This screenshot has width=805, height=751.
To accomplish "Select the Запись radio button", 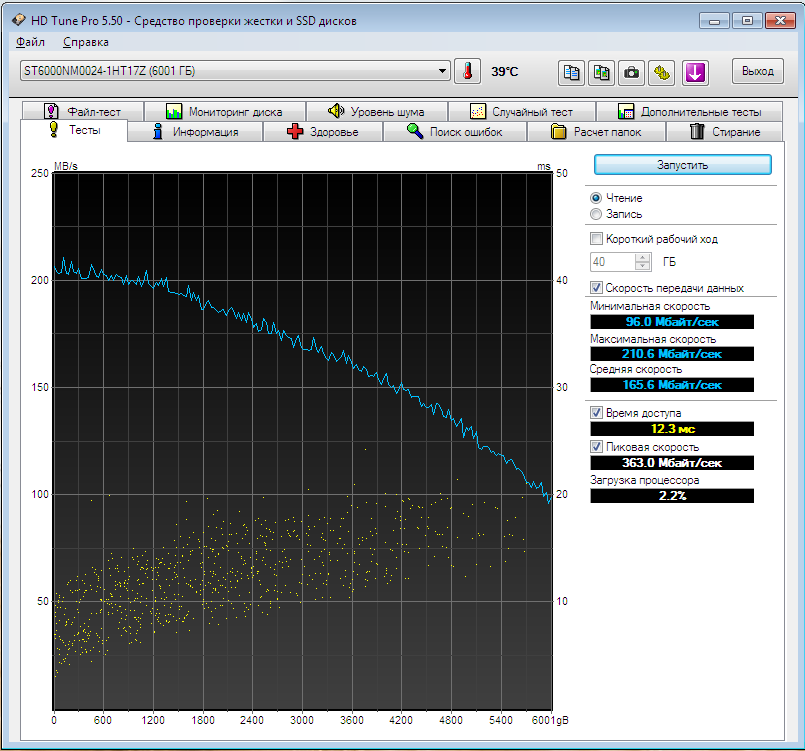I will (597, 214).
